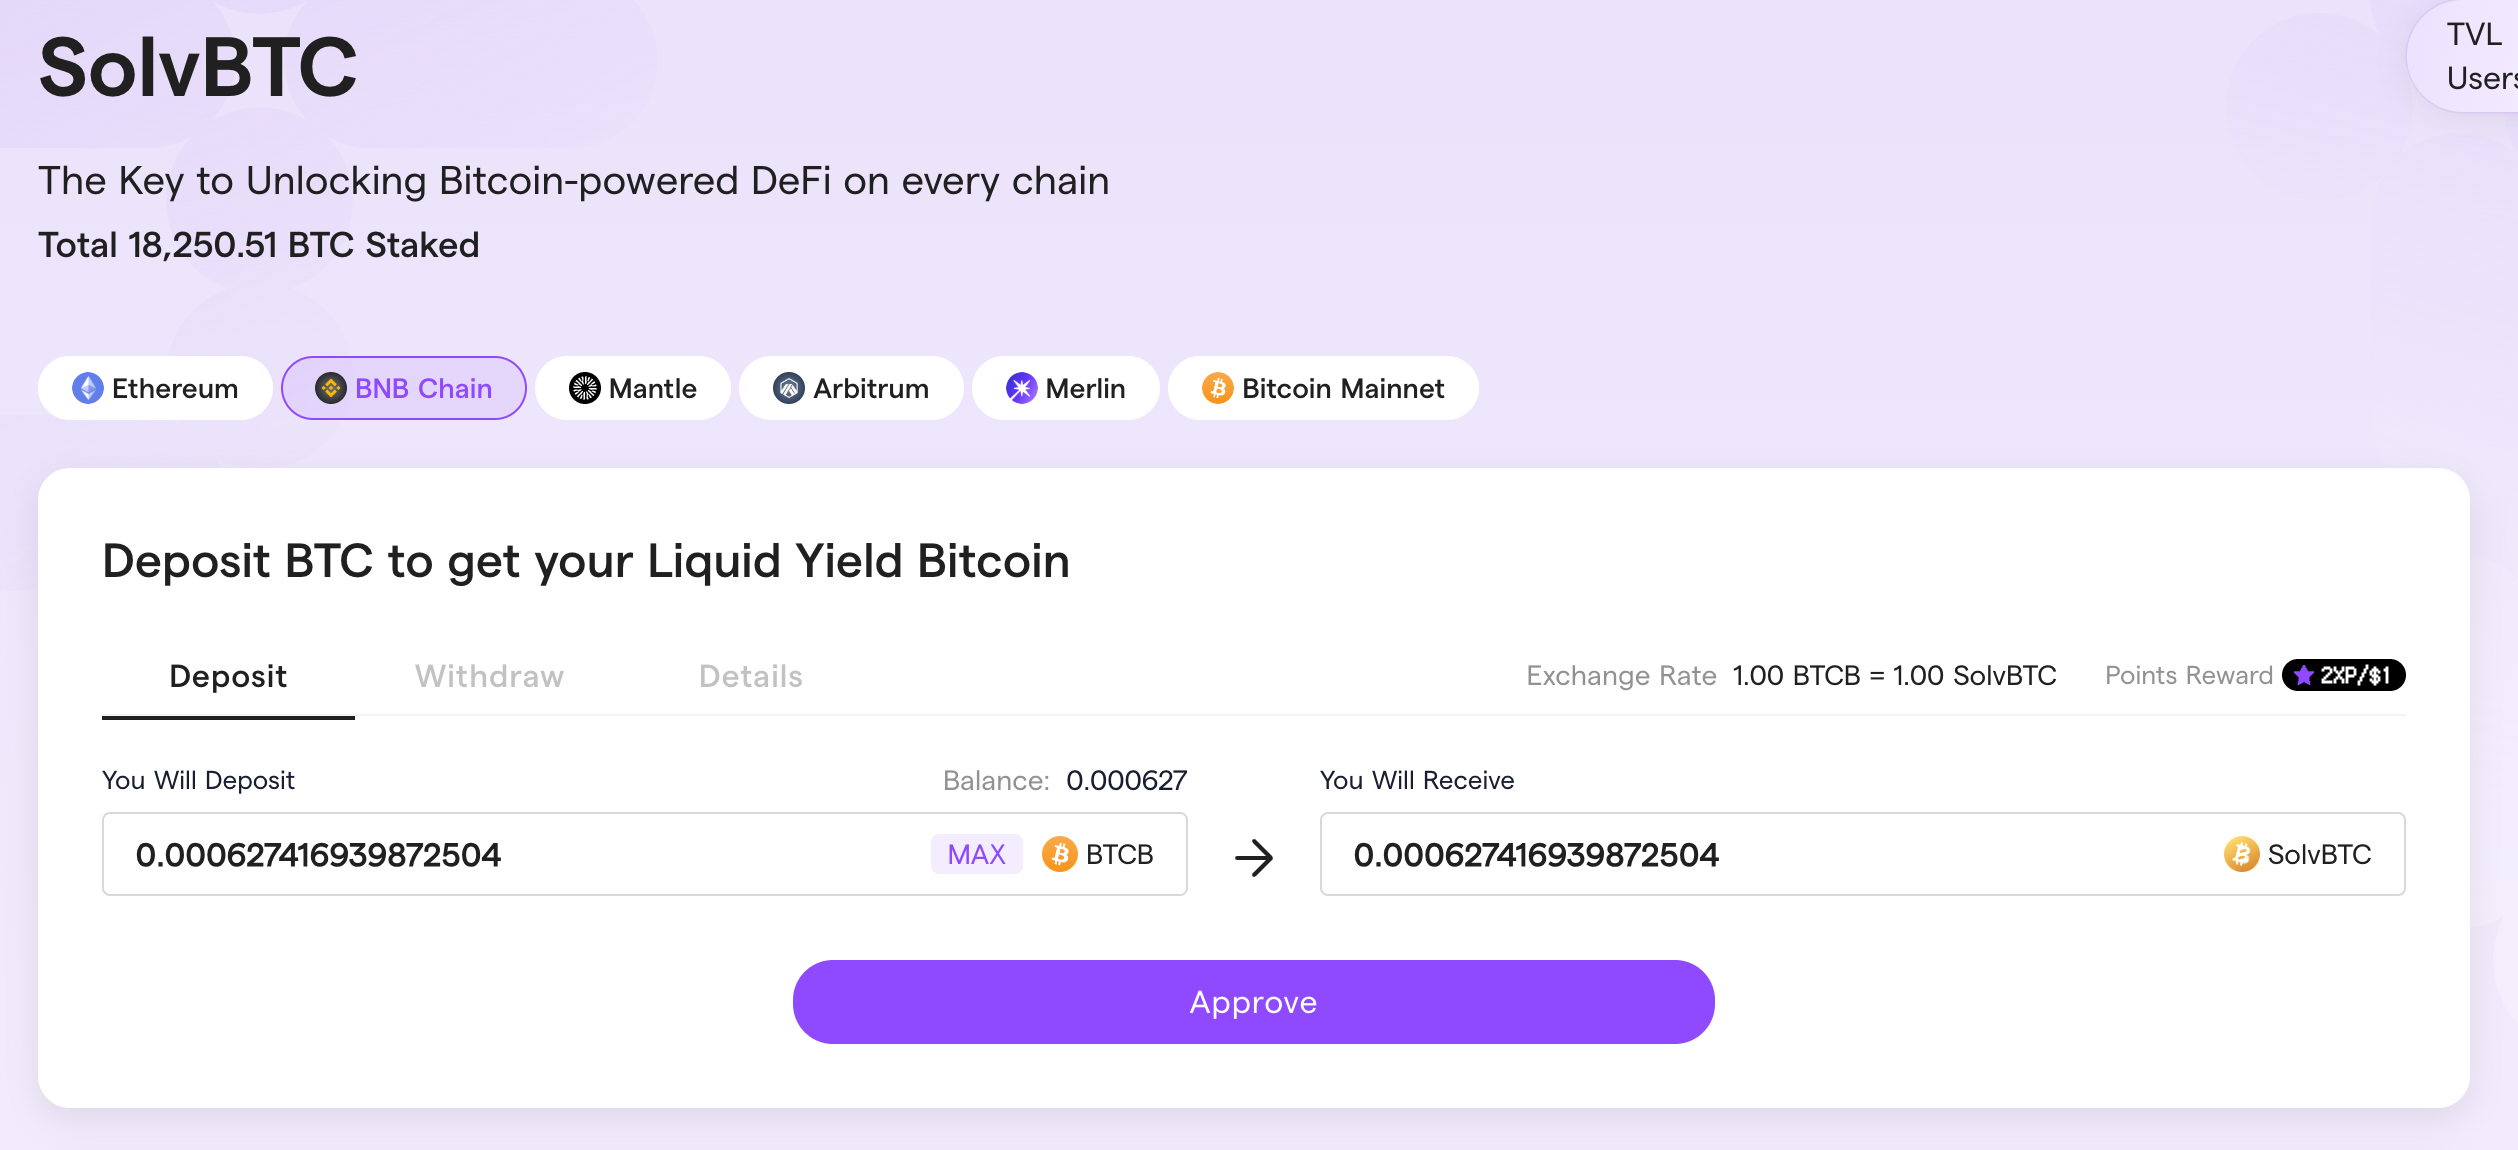Image resolution: width=2518 pixels, height=1150 pixels.
Task: Click the Ethereum chain logo icon
Action: (88, 388)
